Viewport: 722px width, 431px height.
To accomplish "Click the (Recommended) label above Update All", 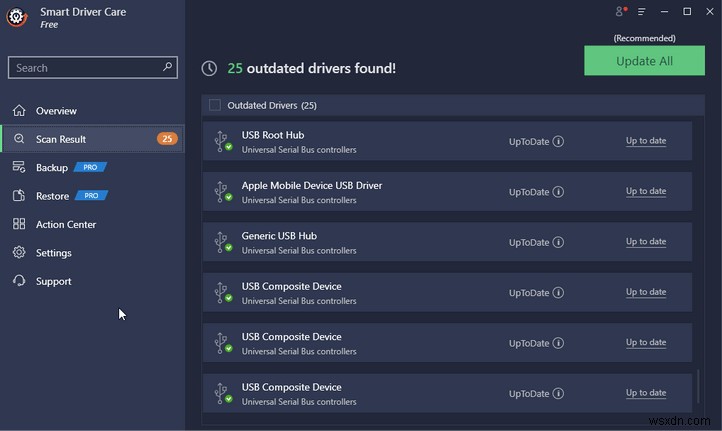I will coord(644,38).
